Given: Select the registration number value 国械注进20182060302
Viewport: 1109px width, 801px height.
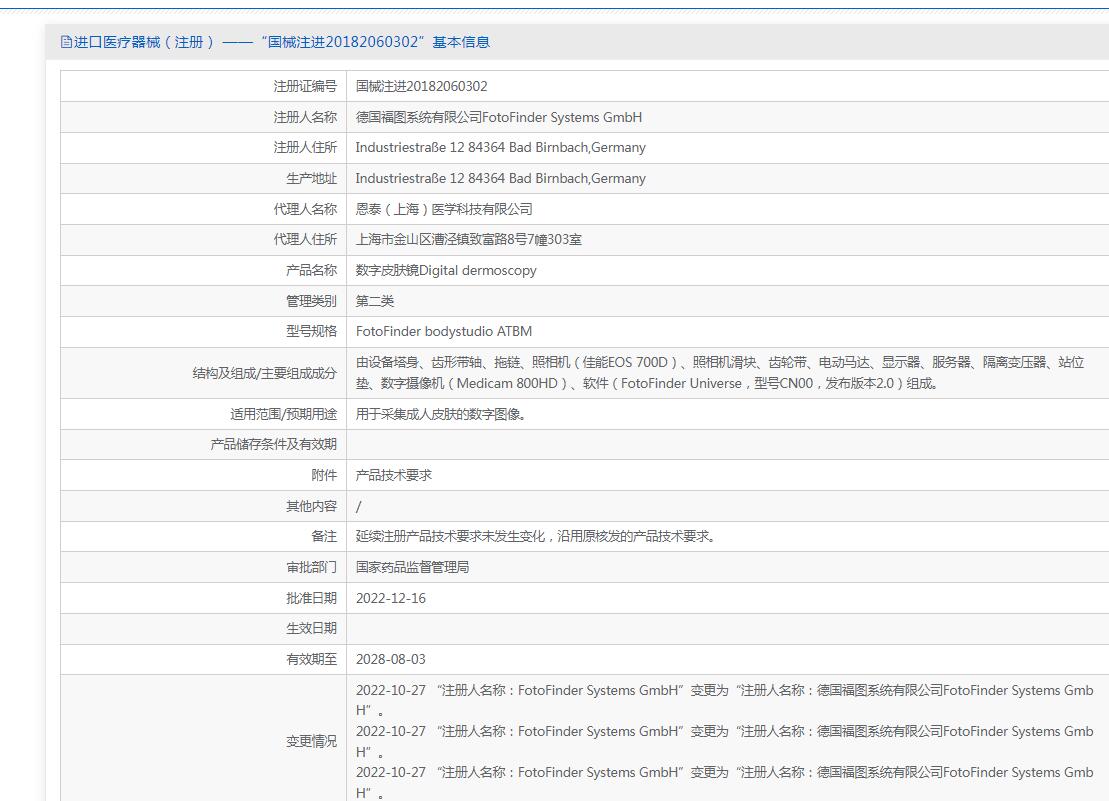Looking at the screenshot, I should (x=422, y=86).
